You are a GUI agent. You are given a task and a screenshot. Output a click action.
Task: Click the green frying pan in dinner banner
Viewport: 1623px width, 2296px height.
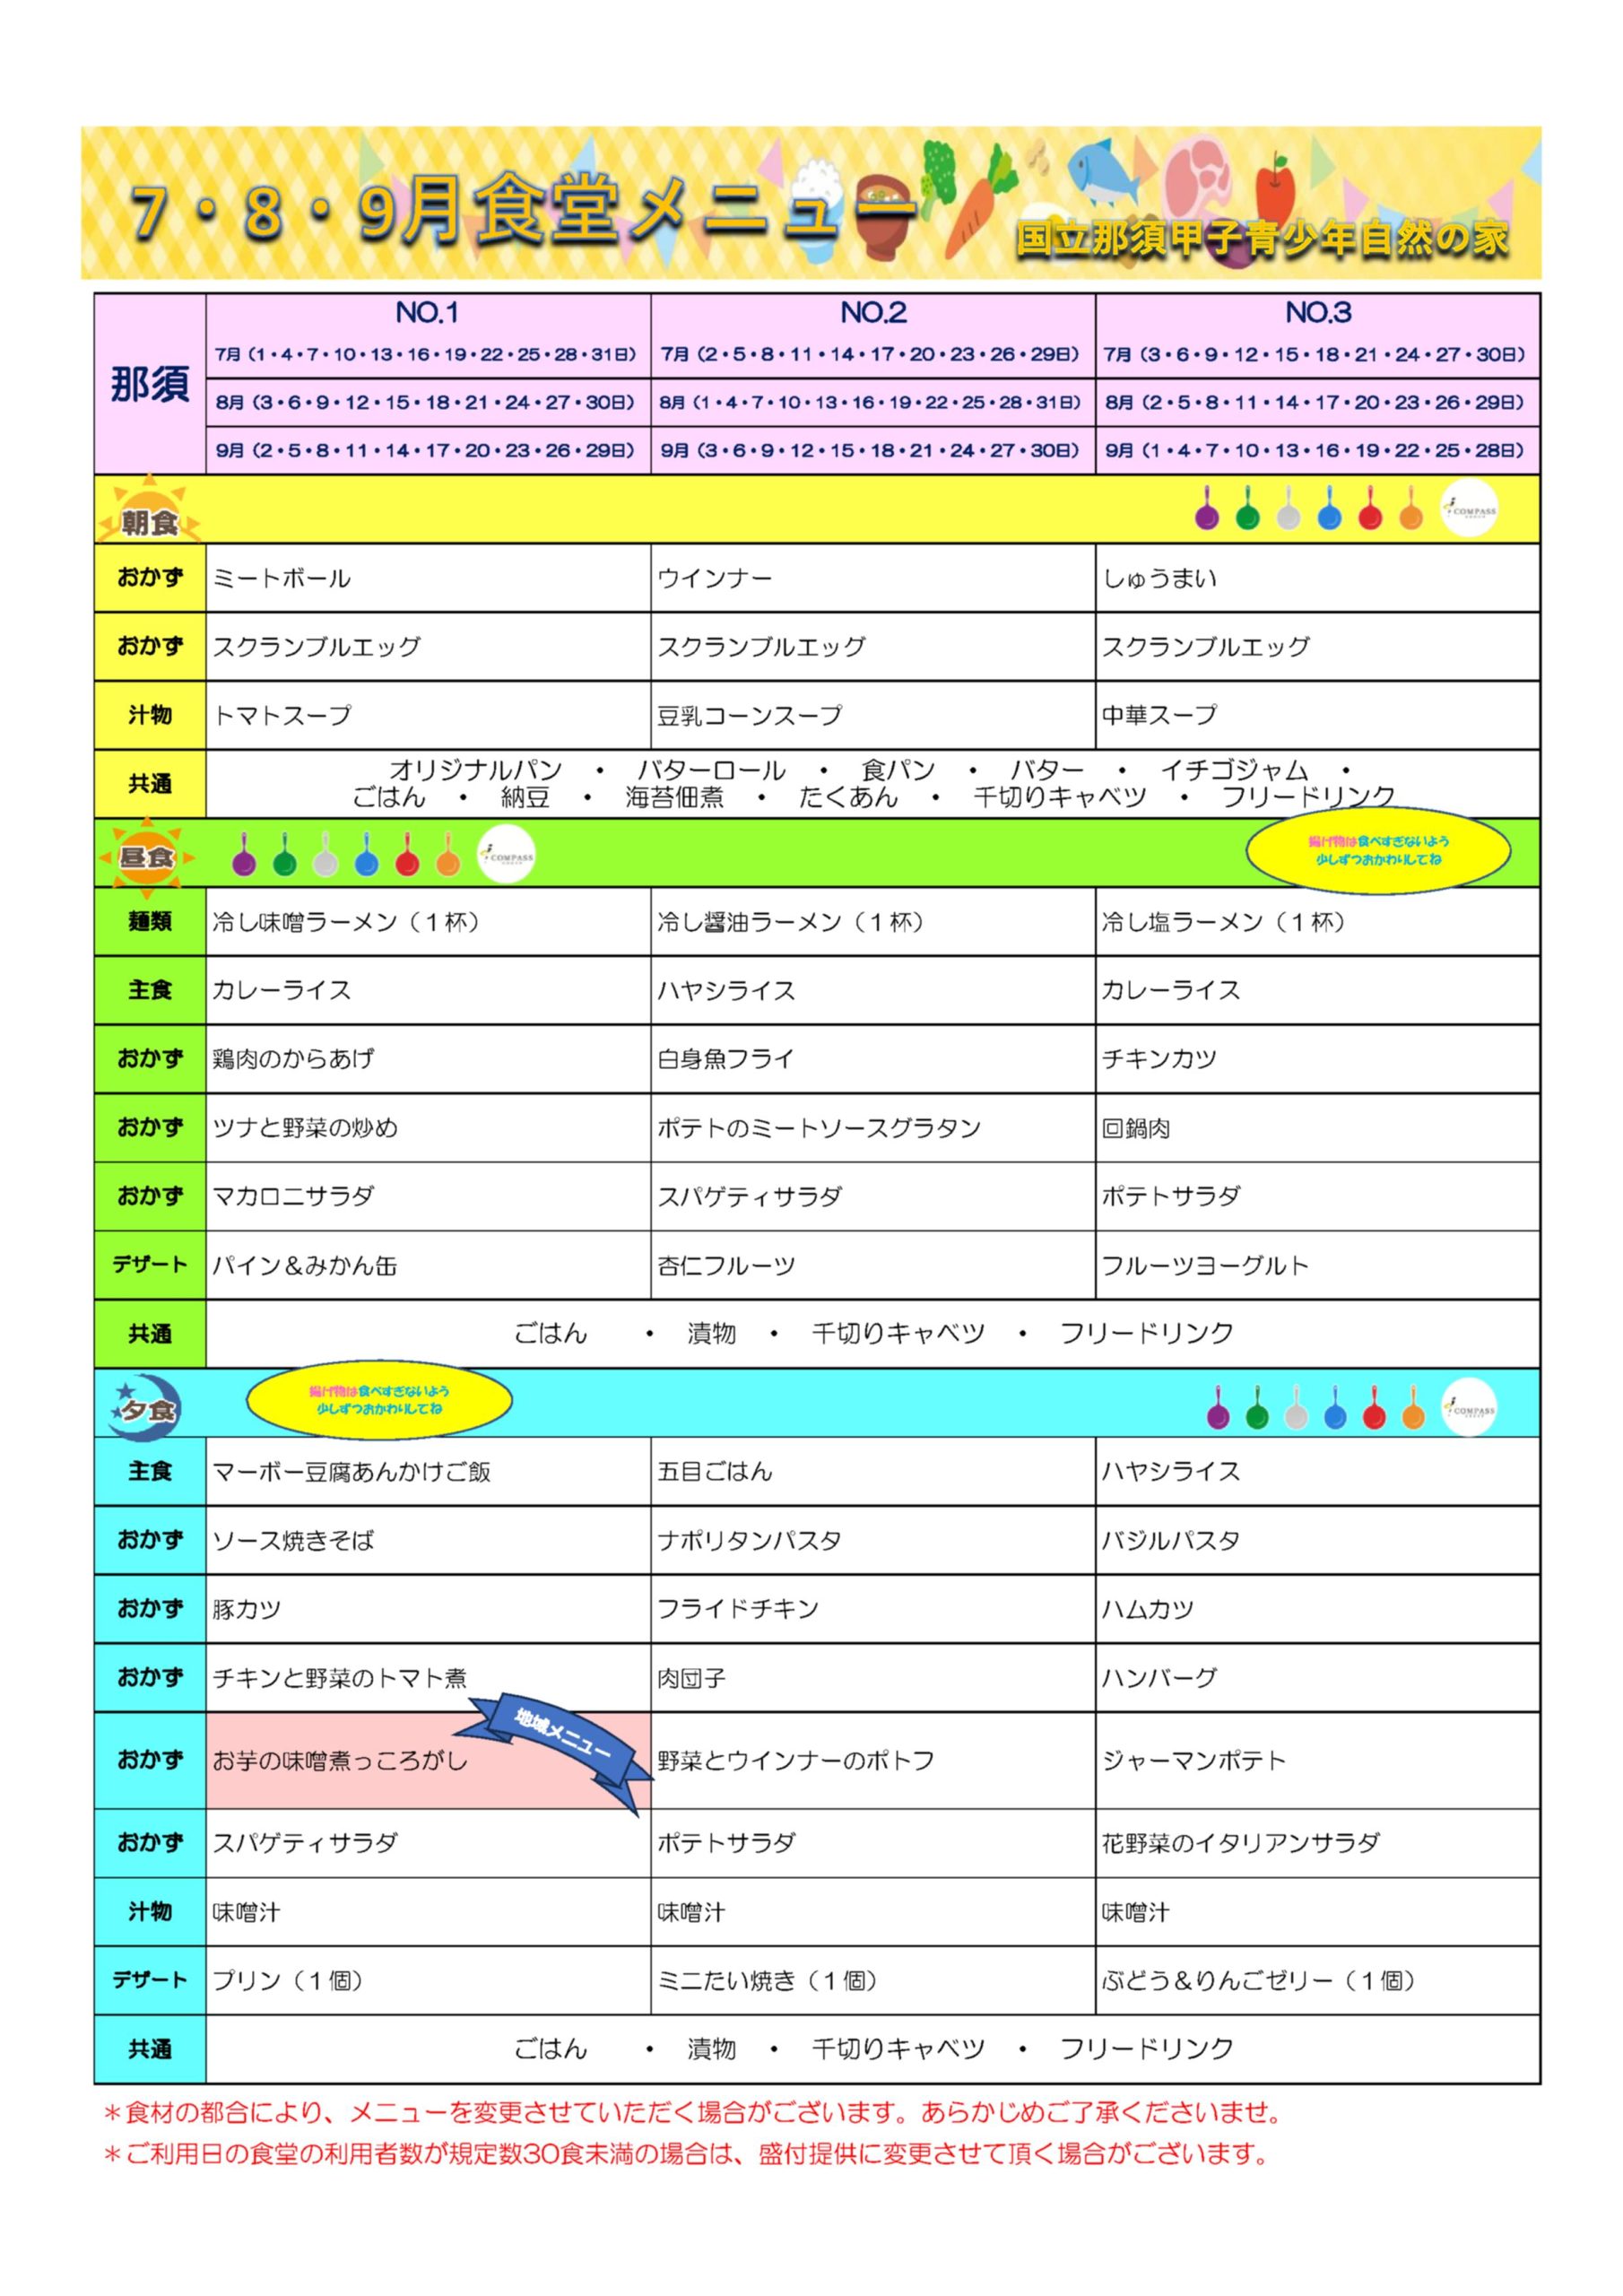pyautogui.click(x=1257, y=1408)
